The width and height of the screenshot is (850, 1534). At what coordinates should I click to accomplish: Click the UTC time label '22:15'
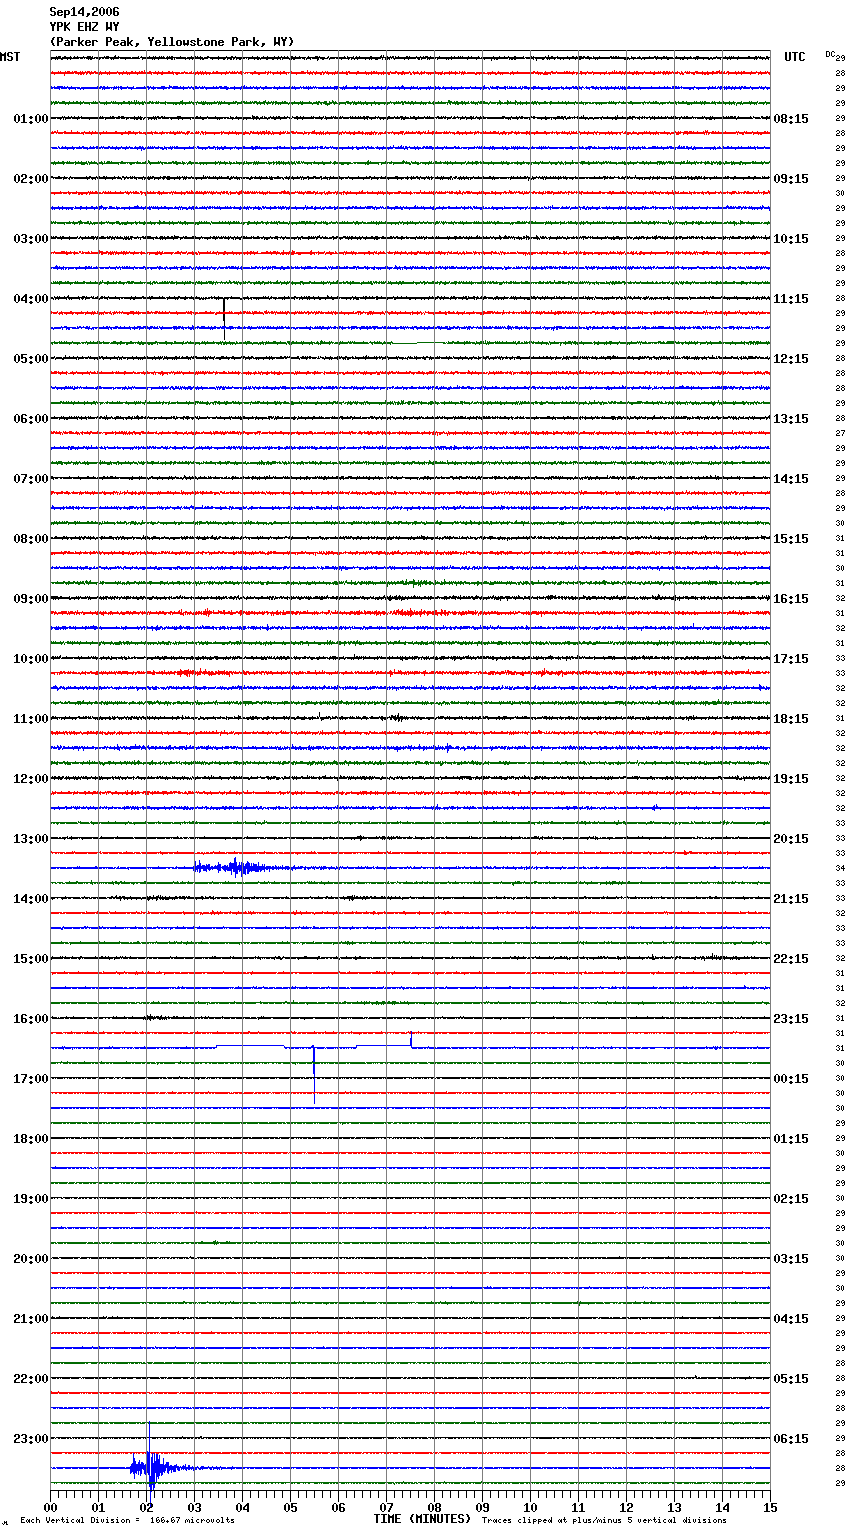click(791, 959)
